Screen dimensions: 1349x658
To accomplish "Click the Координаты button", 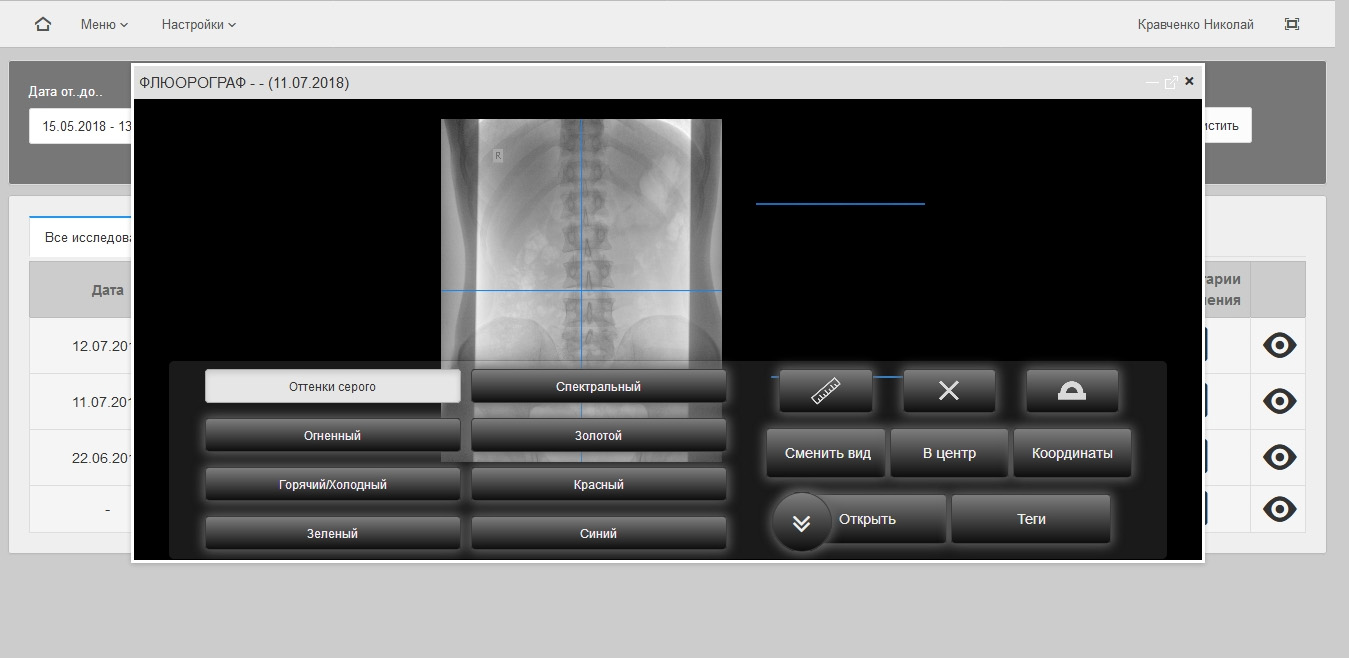I will tap(1072, 453).
